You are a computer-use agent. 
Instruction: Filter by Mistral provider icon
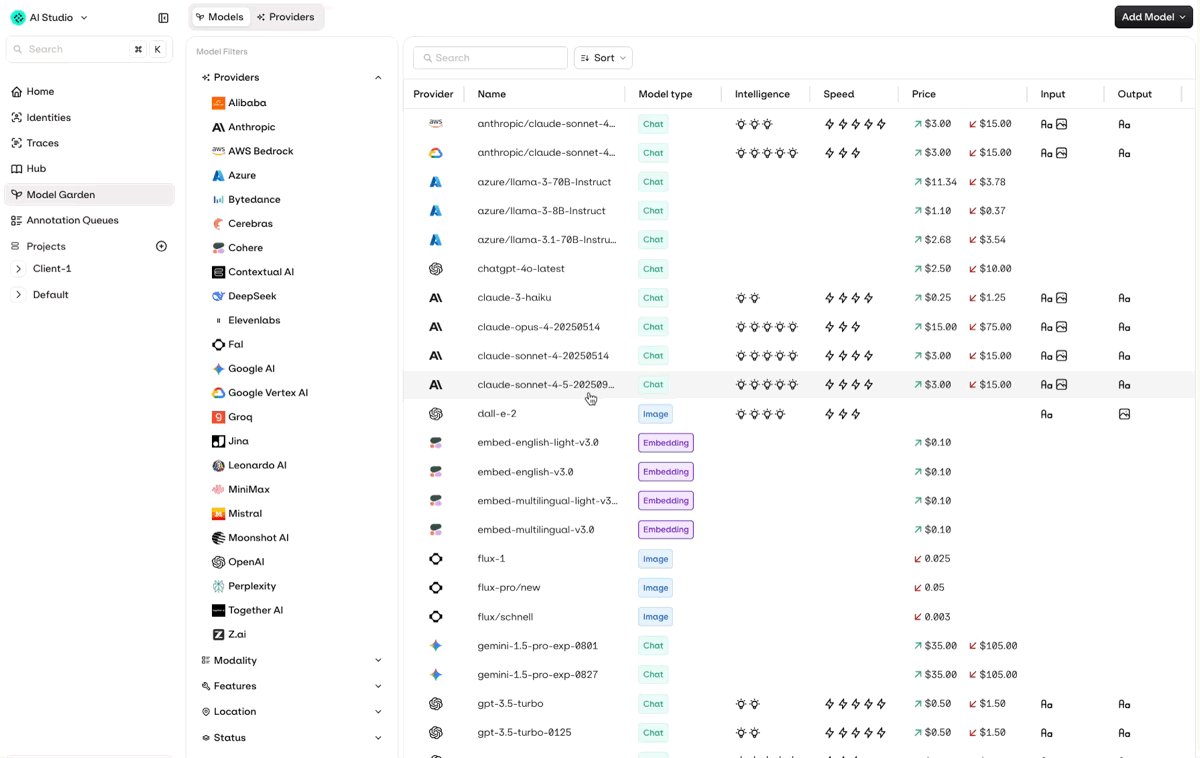(x=218, y=514)
